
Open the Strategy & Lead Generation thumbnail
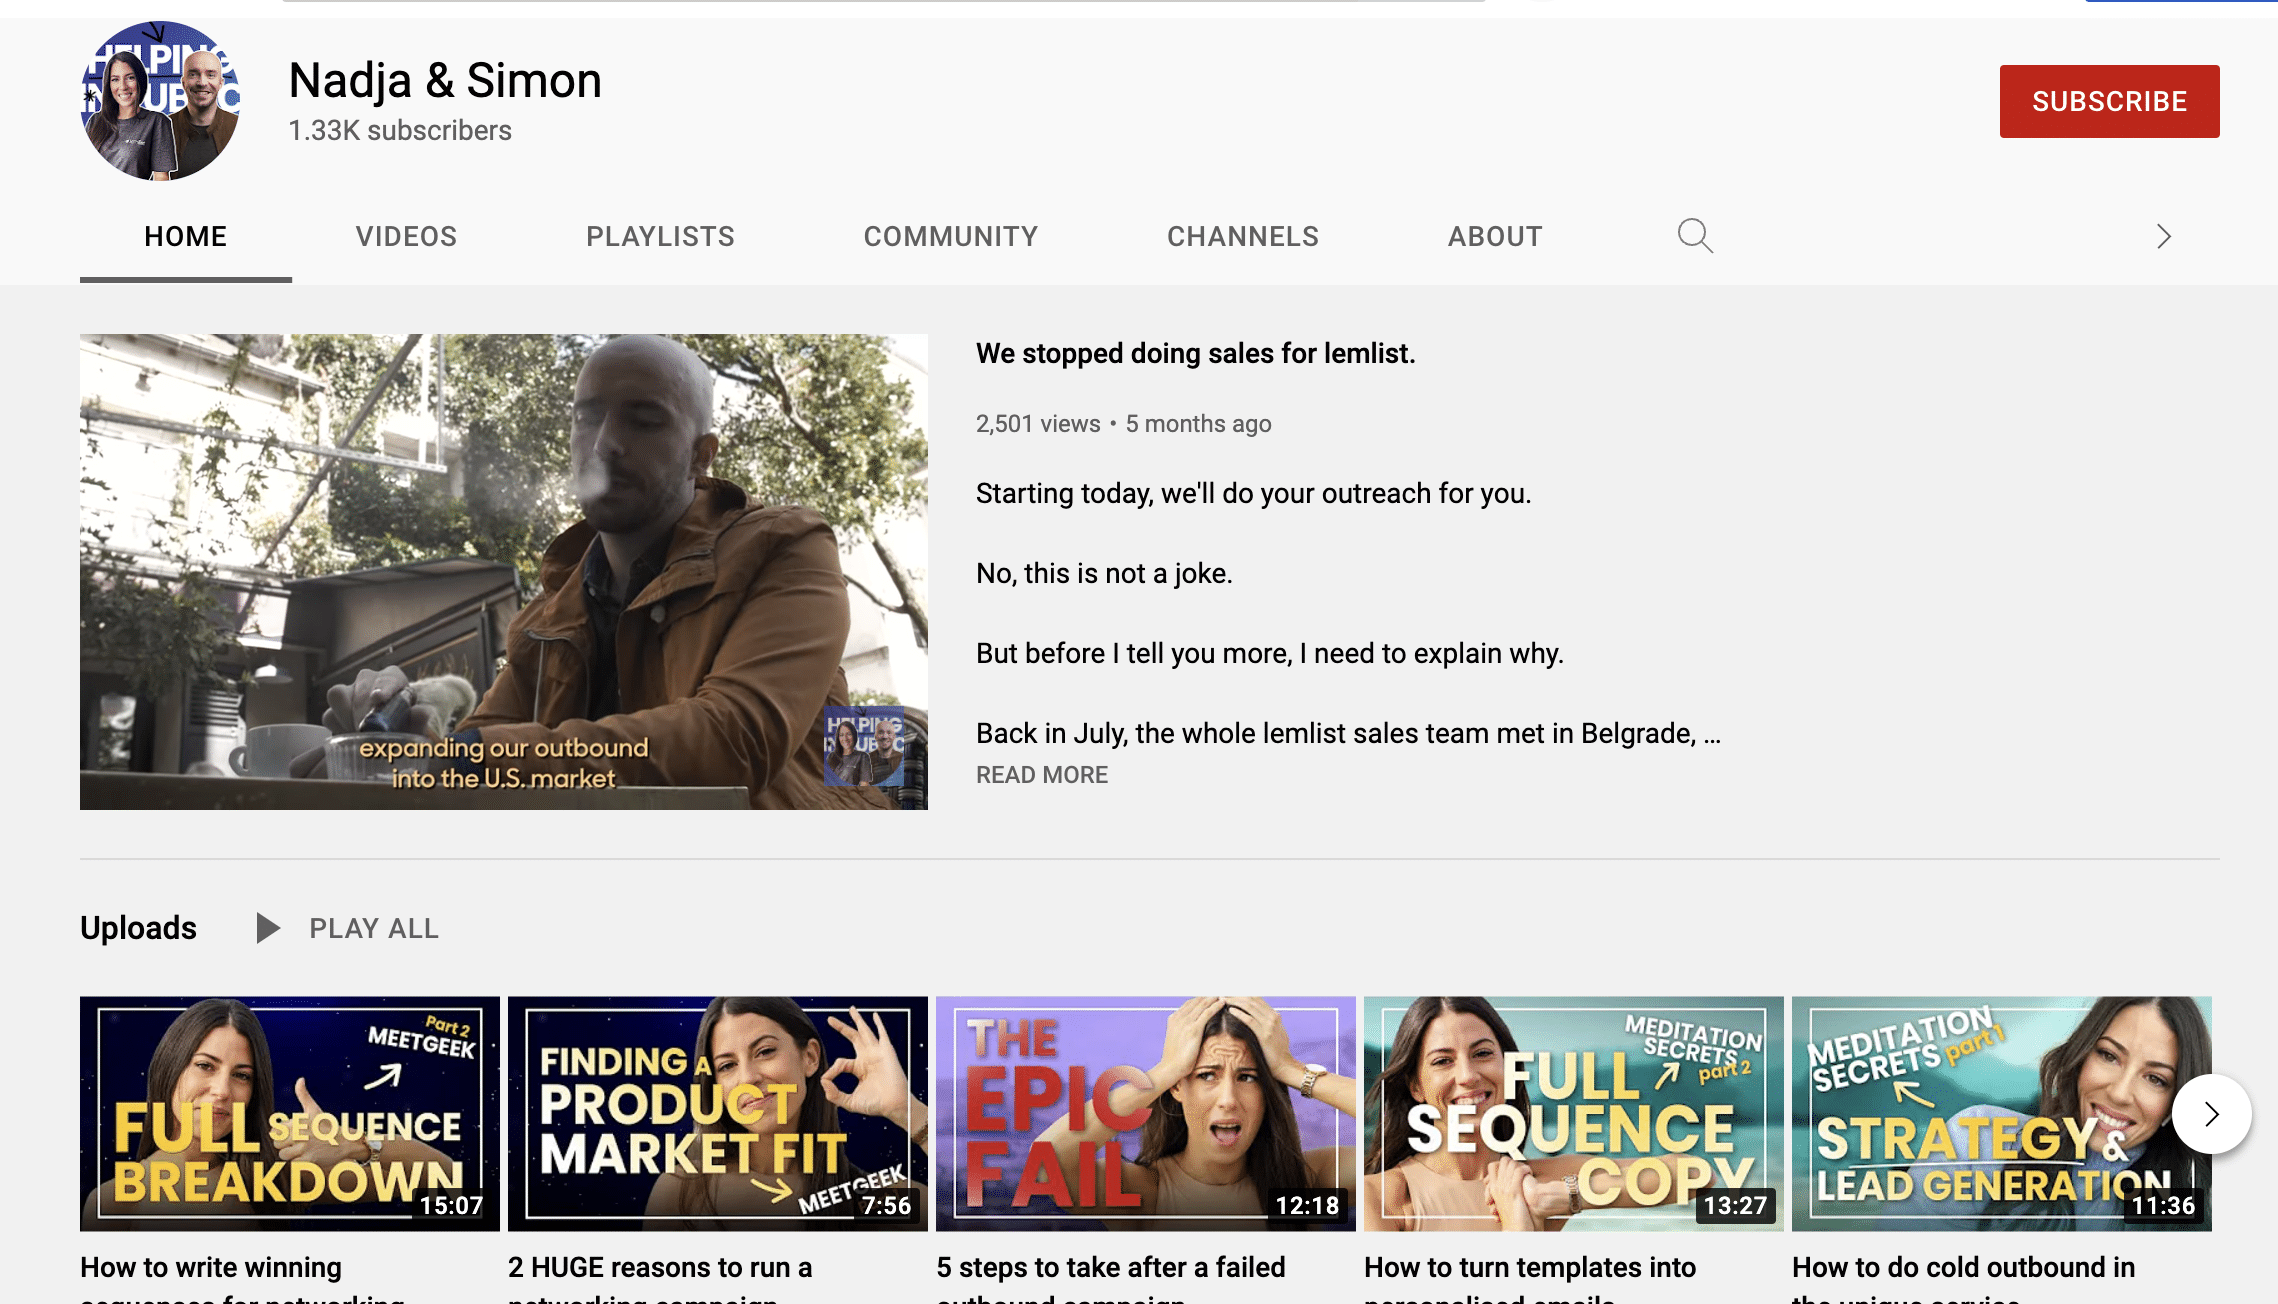pos(2002,1114)
